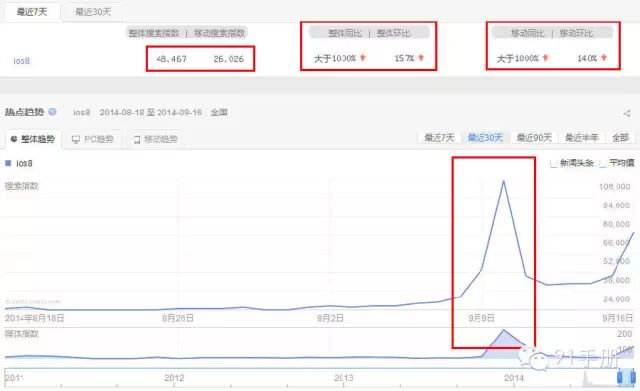The width and height of the screenshot is (640, 391).
Task: Tick the 新闻头条 checkbox
Action: tap(553, 163)
